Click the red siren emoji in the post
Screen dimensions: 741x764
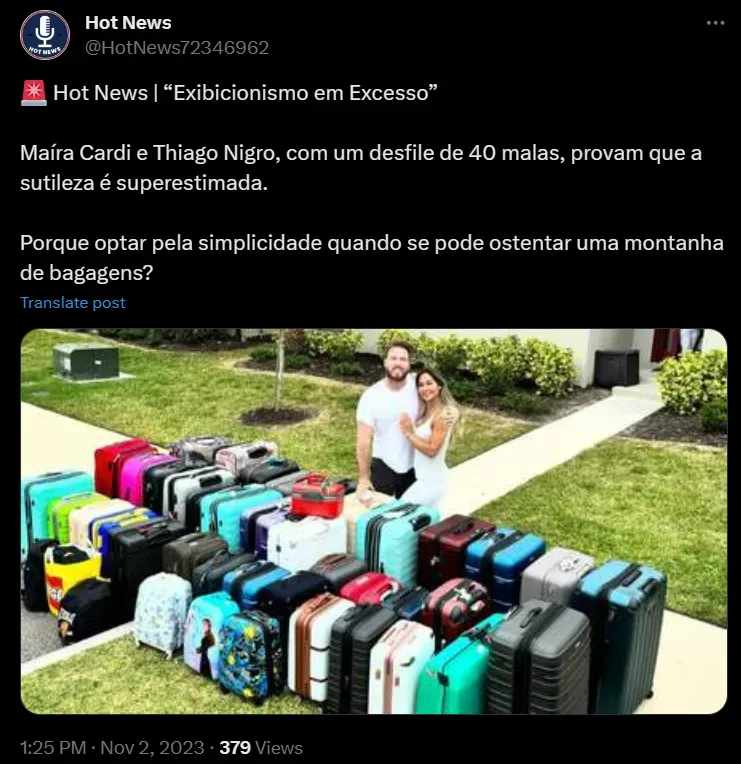[34, 93]
